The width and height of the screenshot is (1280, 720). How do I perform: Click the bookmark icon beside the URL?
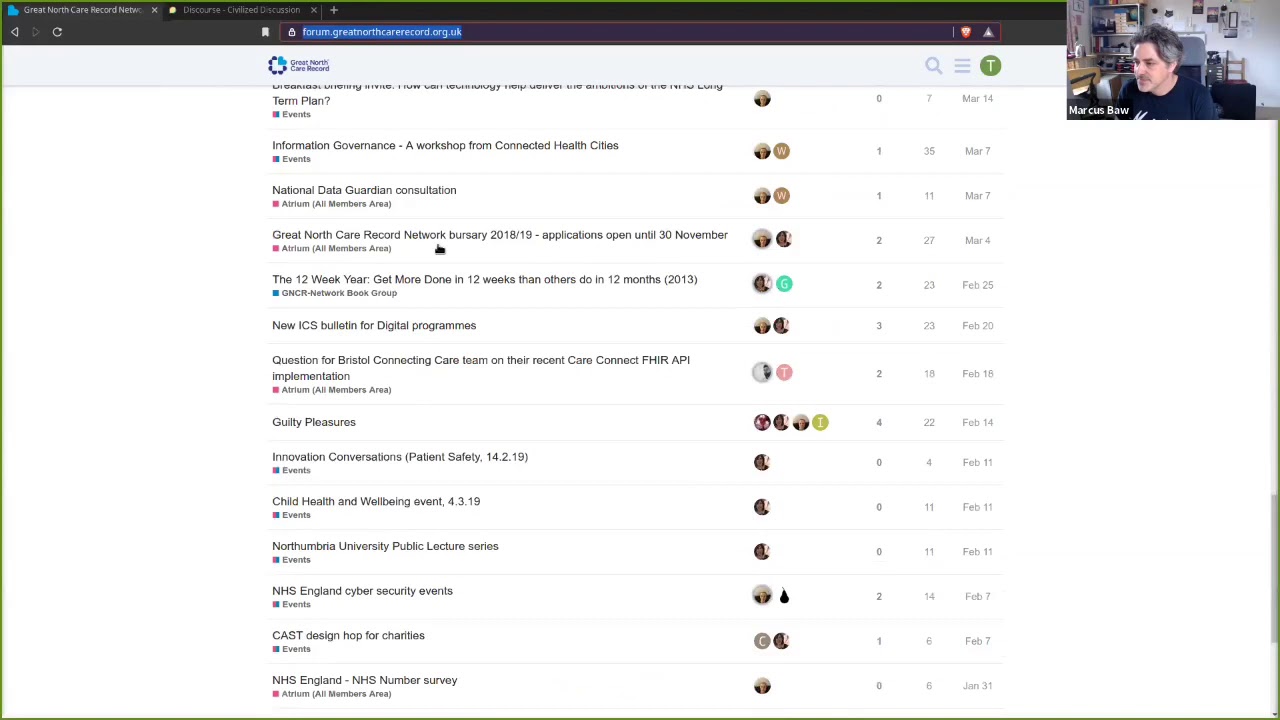[265, 32]
